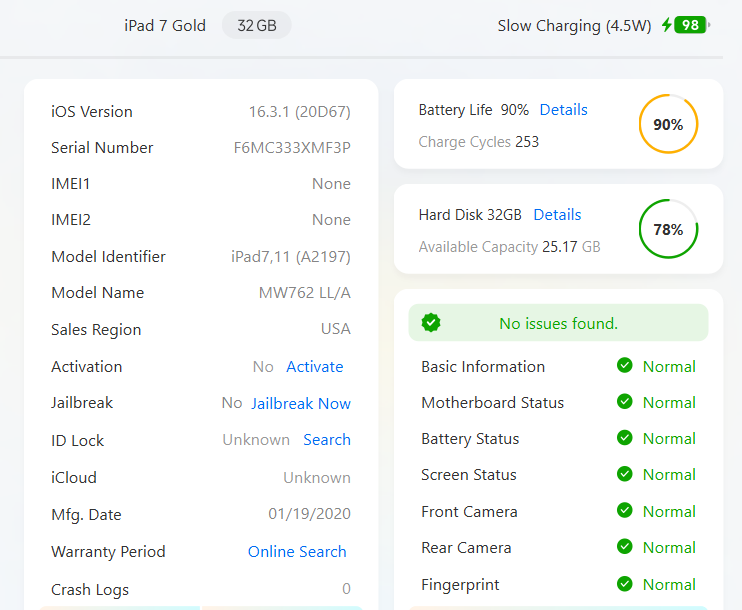
Task: Search the ID Lock status
Action: coord(327,440)
